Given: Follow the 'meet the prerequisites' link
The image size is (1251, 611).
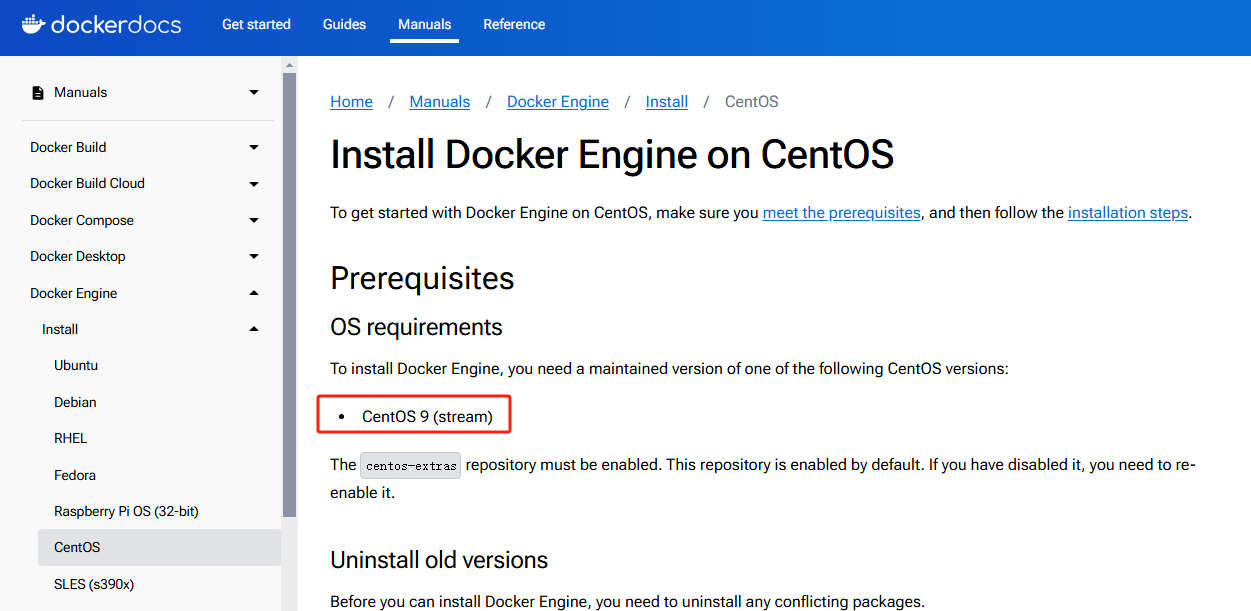Looking at the screenshot, I should pyautogui.click(x=842, y=213).
